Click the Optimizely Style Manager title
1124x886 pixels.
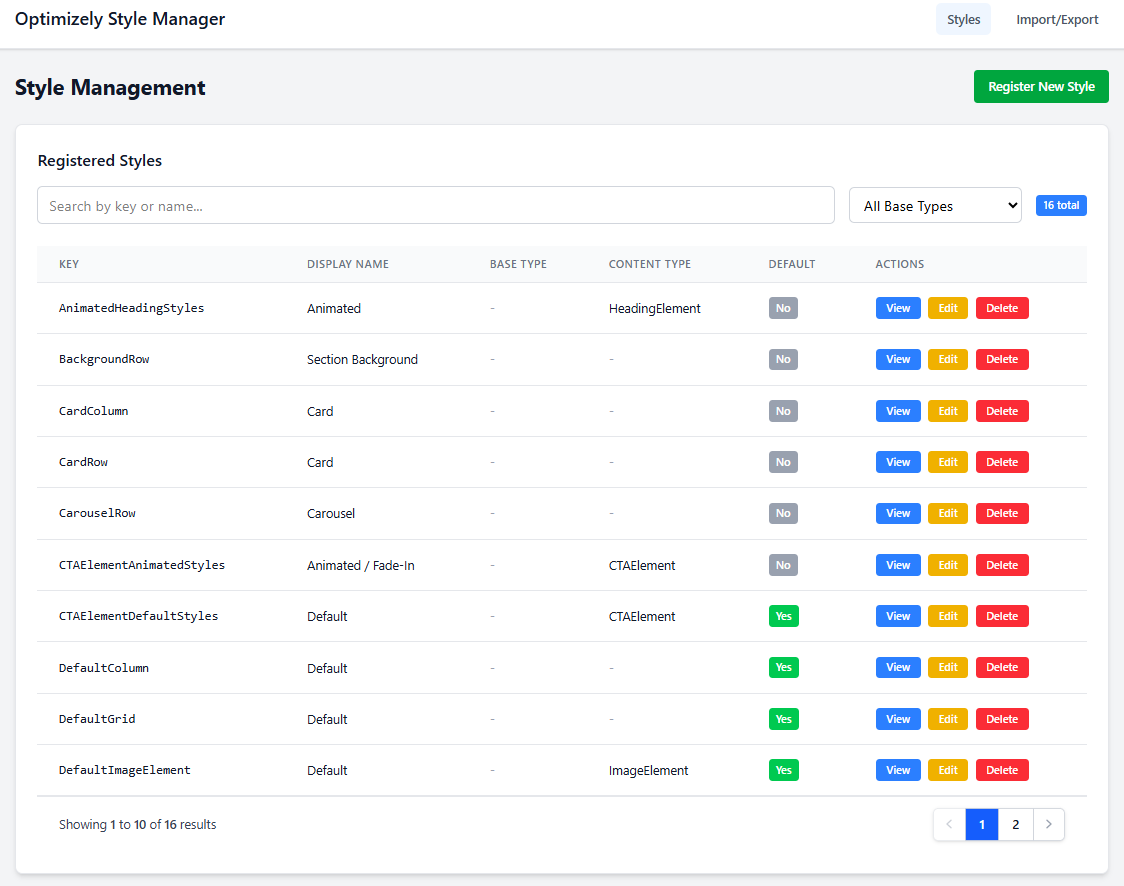click(120, 20)
